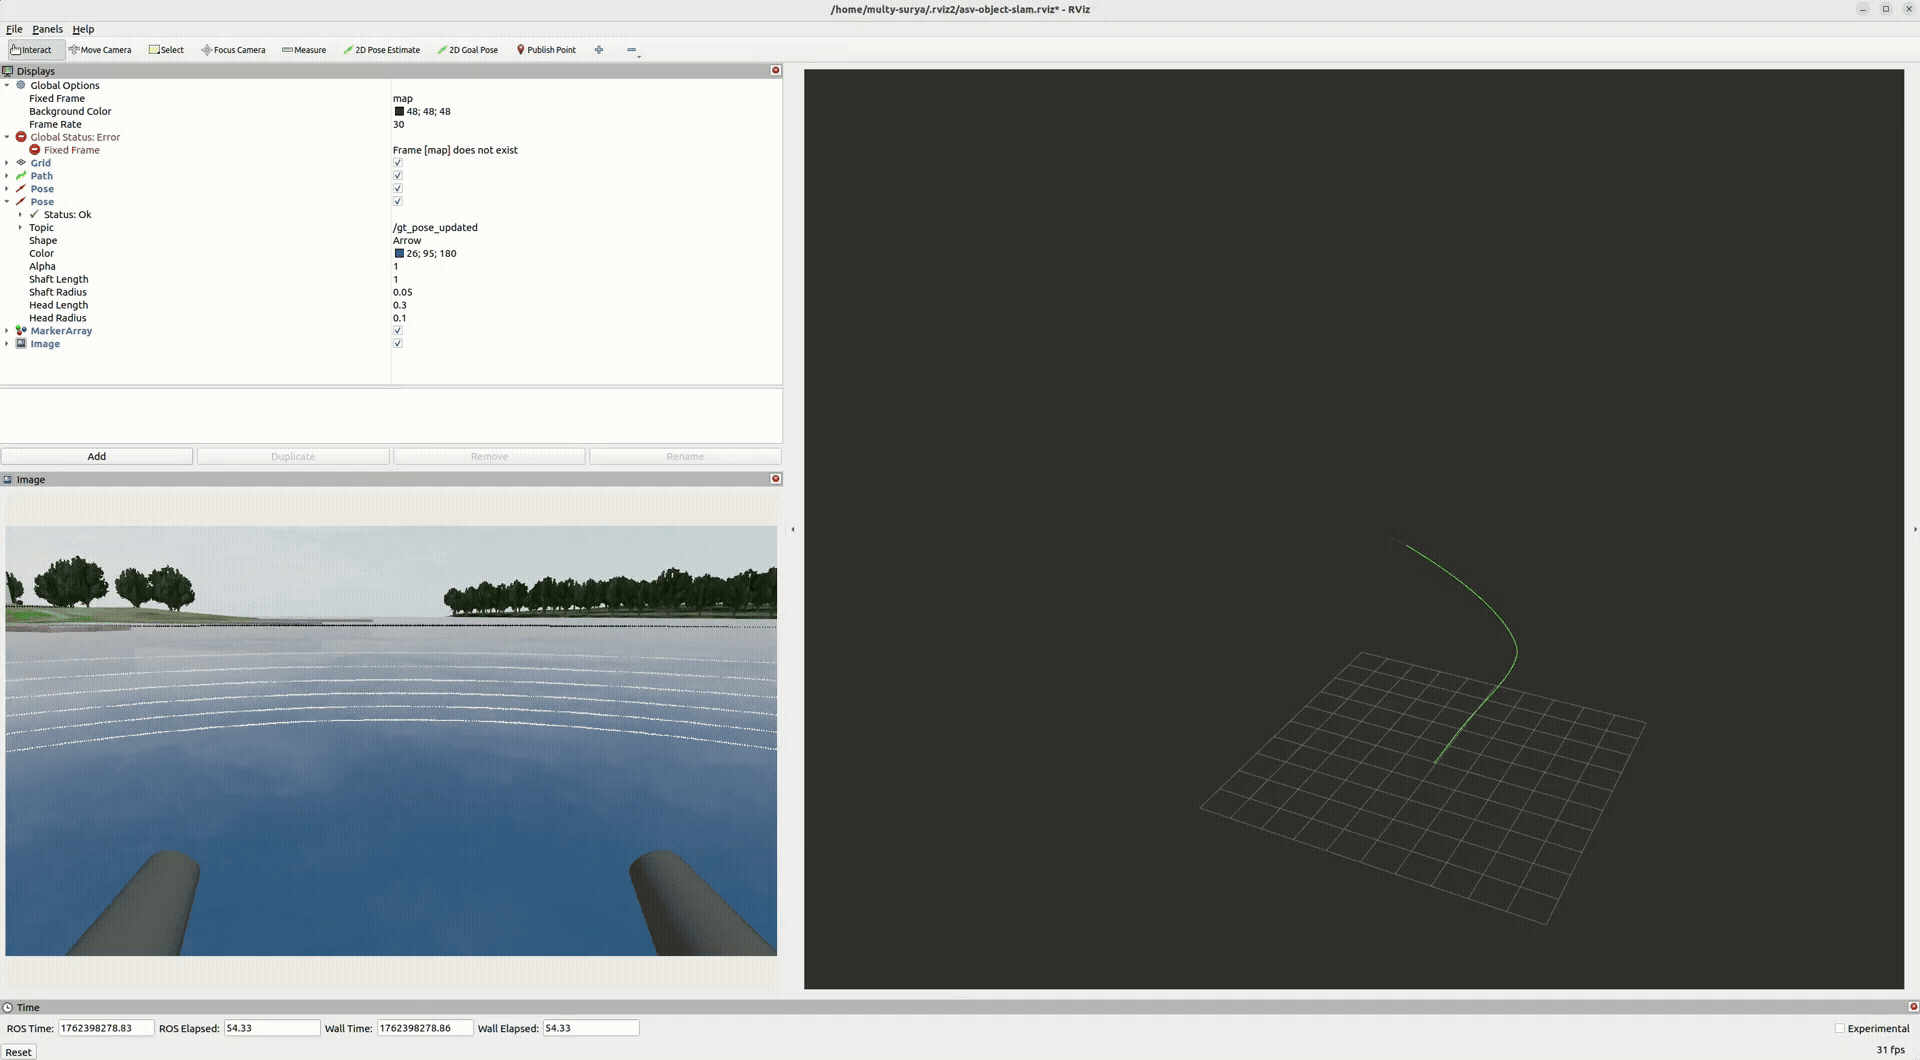Activate the Measure tool
The image size is (1920, 1060).
(304, 49)
